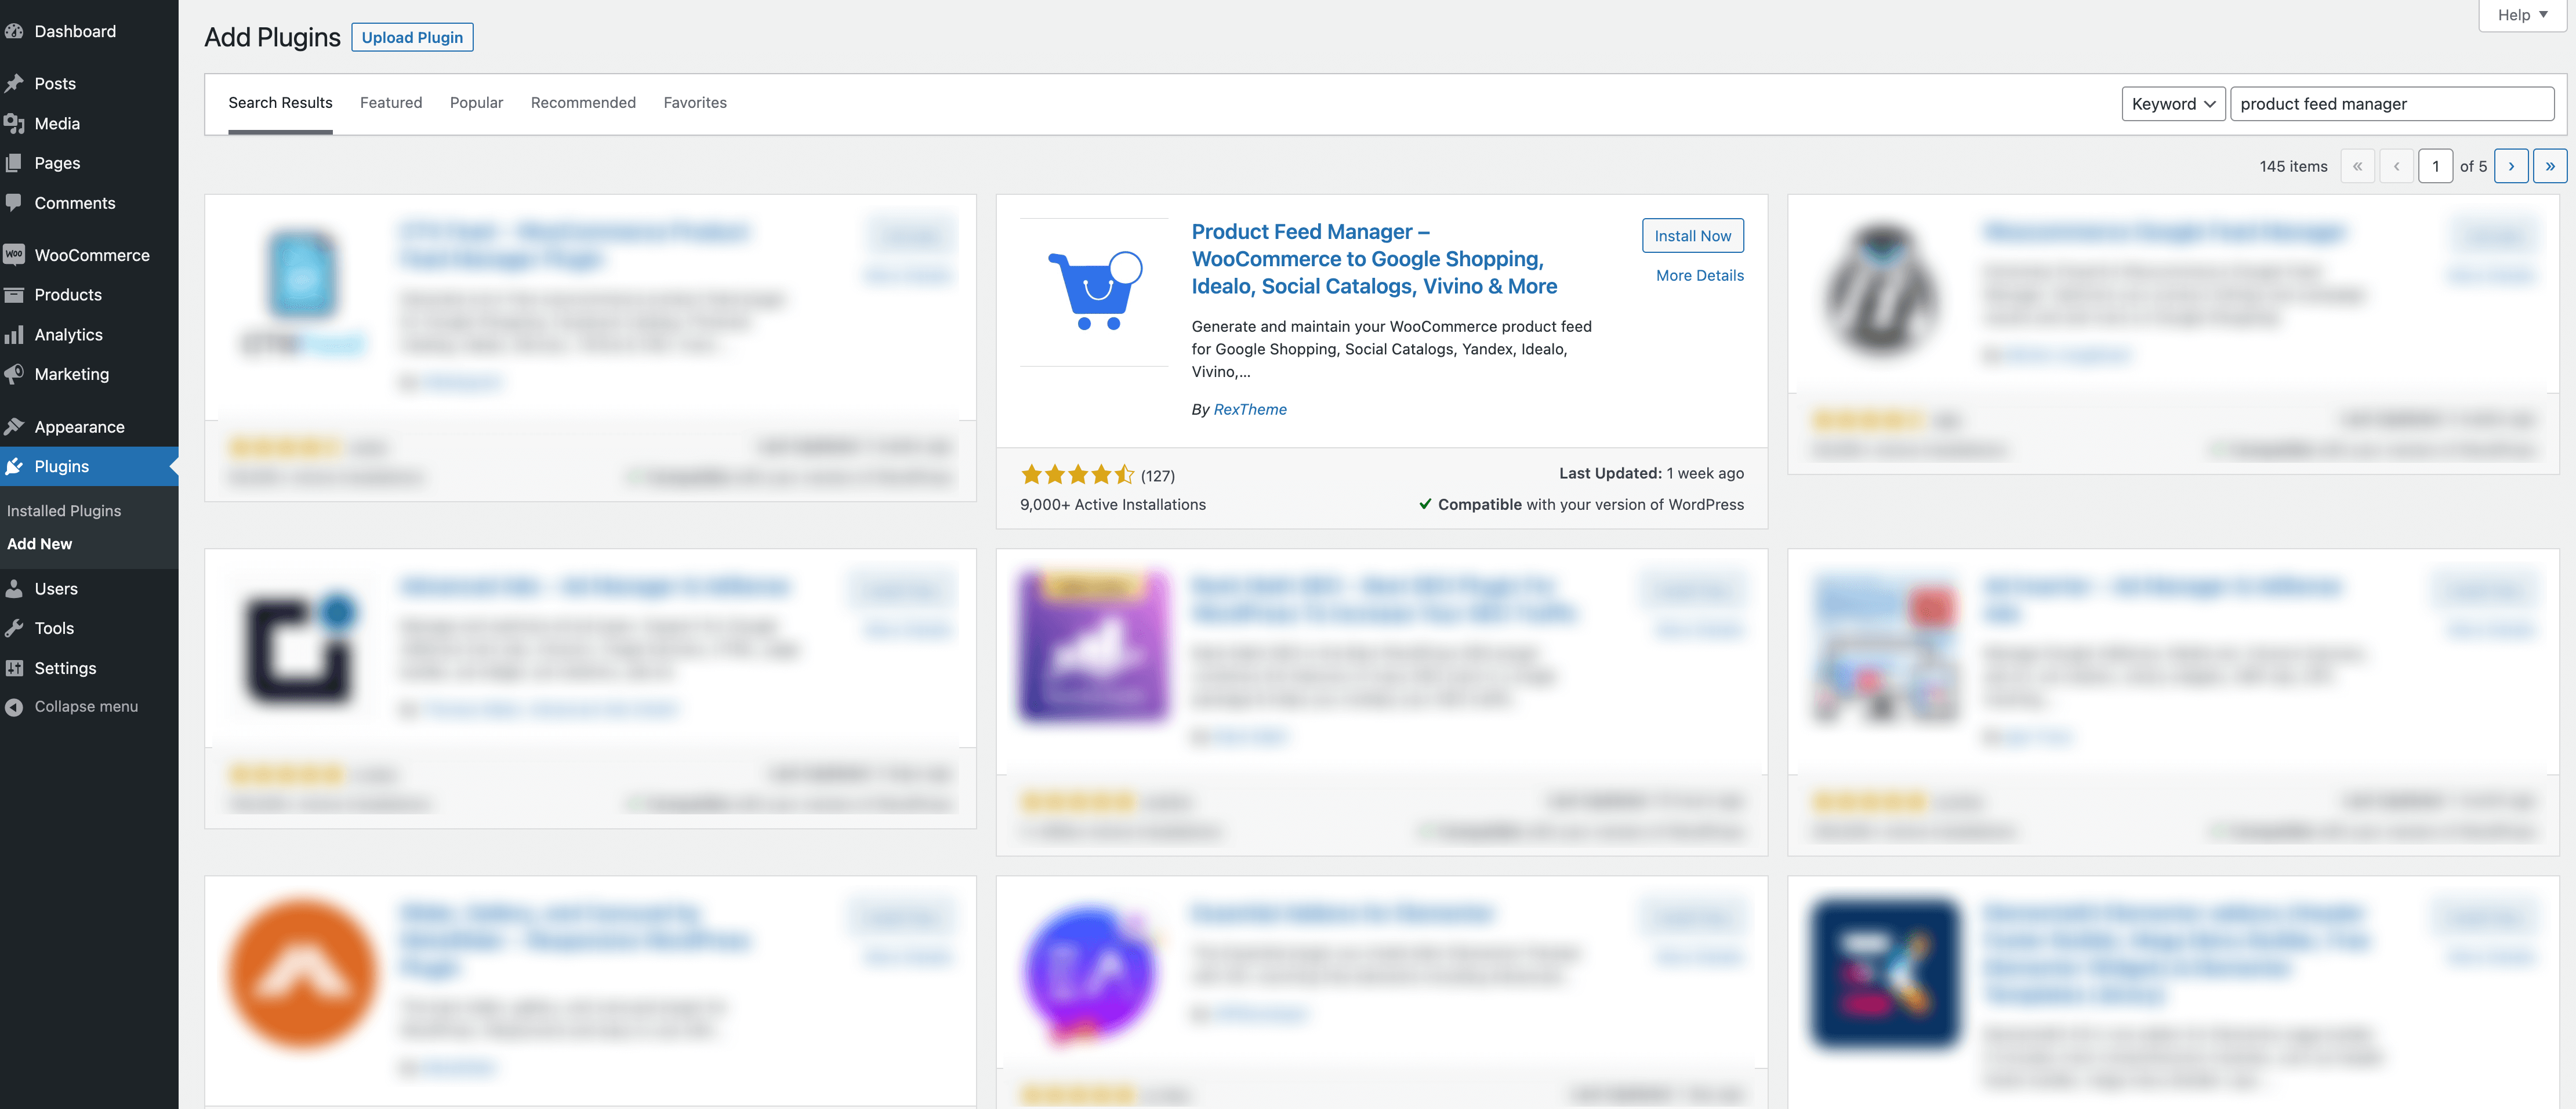Screen dimensions: 2576x1109
Task: Select the Featured tab
Action: pyautogui.click(x=391, y=102)
